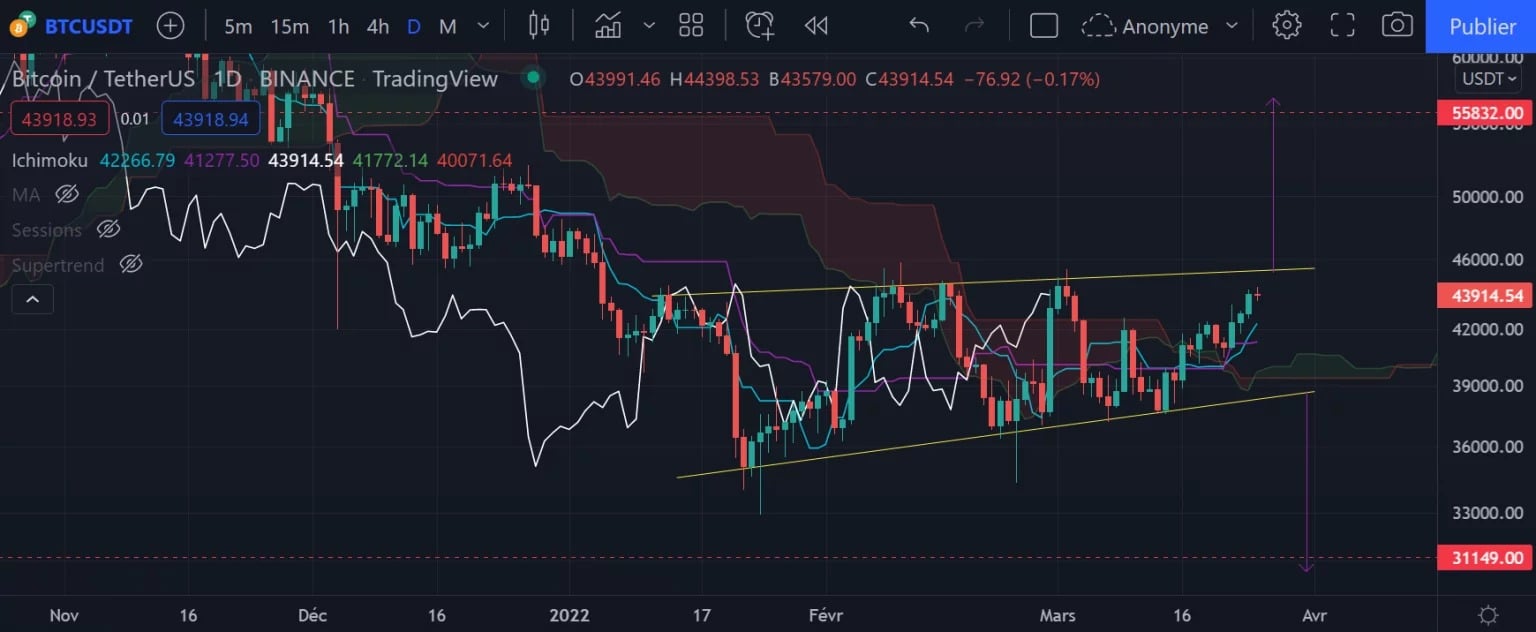The width and height of the screenshot is (1536, 632).
Task: Click the Mars label on time axis
Action: (1058, 615)
